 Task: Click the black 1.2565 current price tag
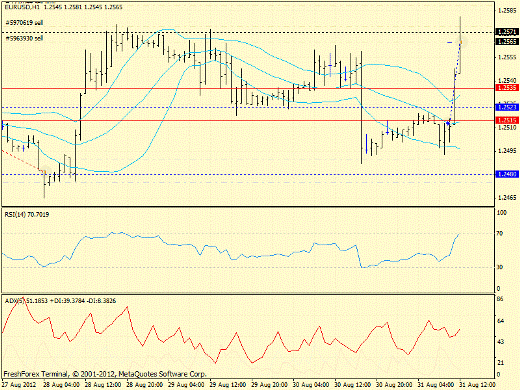click(x=507, y=41)
